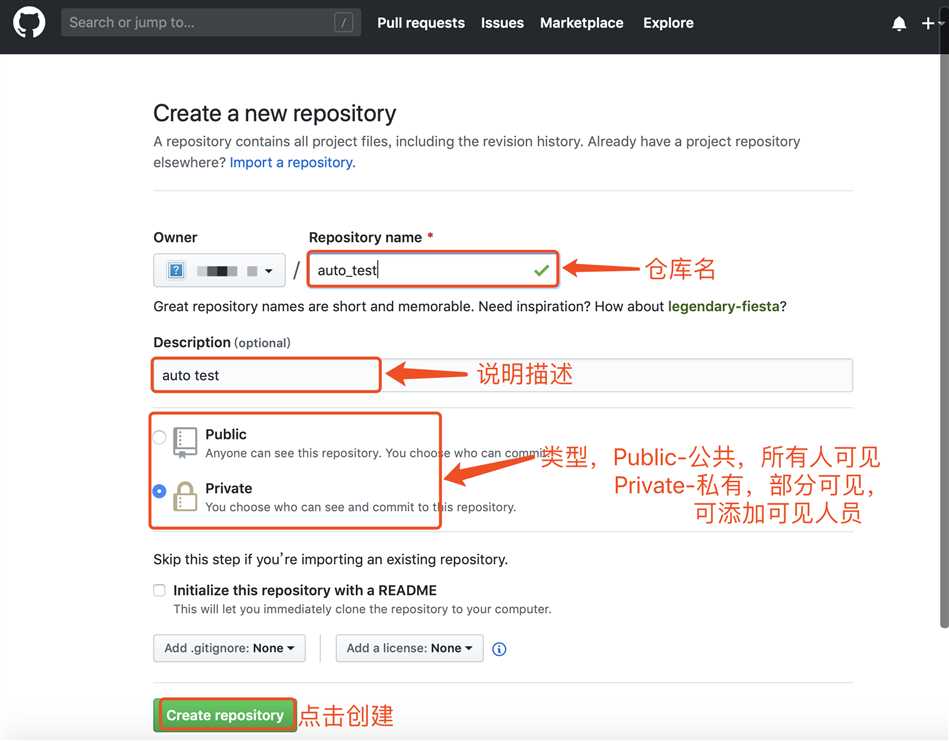Follow the Import a repository link

tap(292, 163)
